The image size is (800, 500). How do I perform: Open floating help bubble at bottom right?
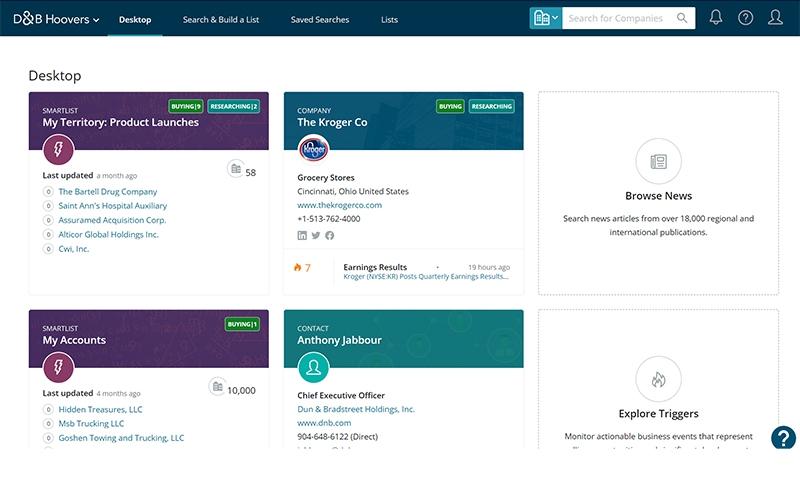tap(784, 437)
